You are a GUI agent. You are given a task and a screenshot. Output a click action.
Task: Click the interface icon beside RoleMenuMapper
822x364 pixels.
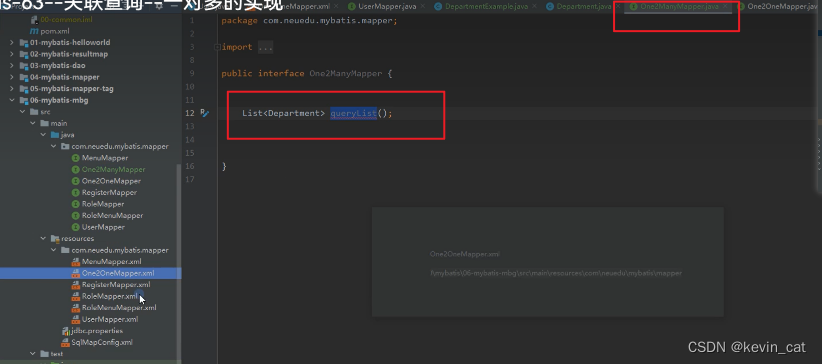[75, 216]
